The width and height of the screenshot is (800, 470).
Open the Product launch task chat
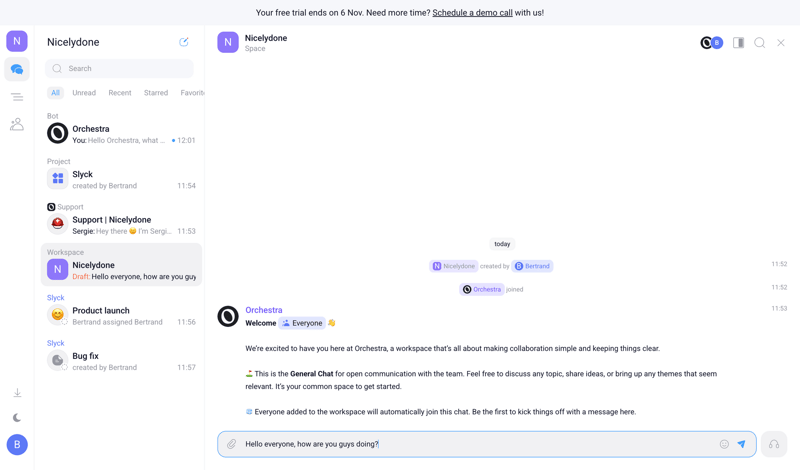120,315
